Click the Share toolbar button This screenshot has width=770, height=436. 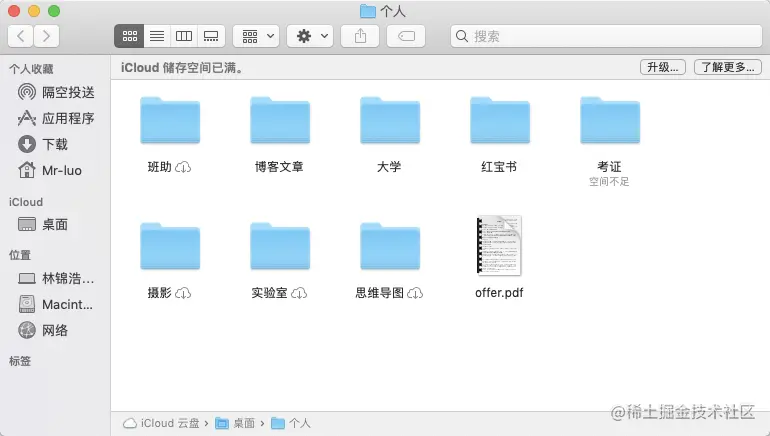coord(360,36)
